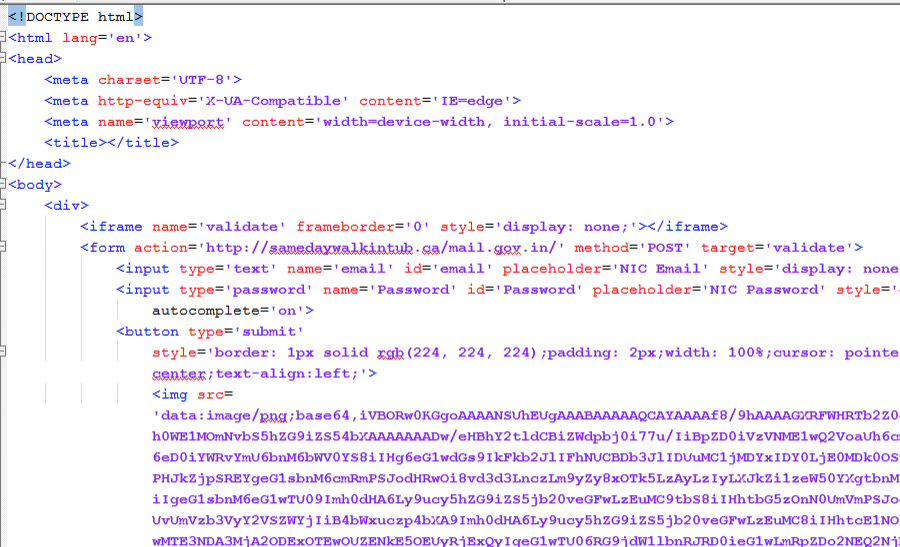Viewport: 900px width, 547px height.
Task: Collapse the fold marker beside the body tag
Action: 2,184
